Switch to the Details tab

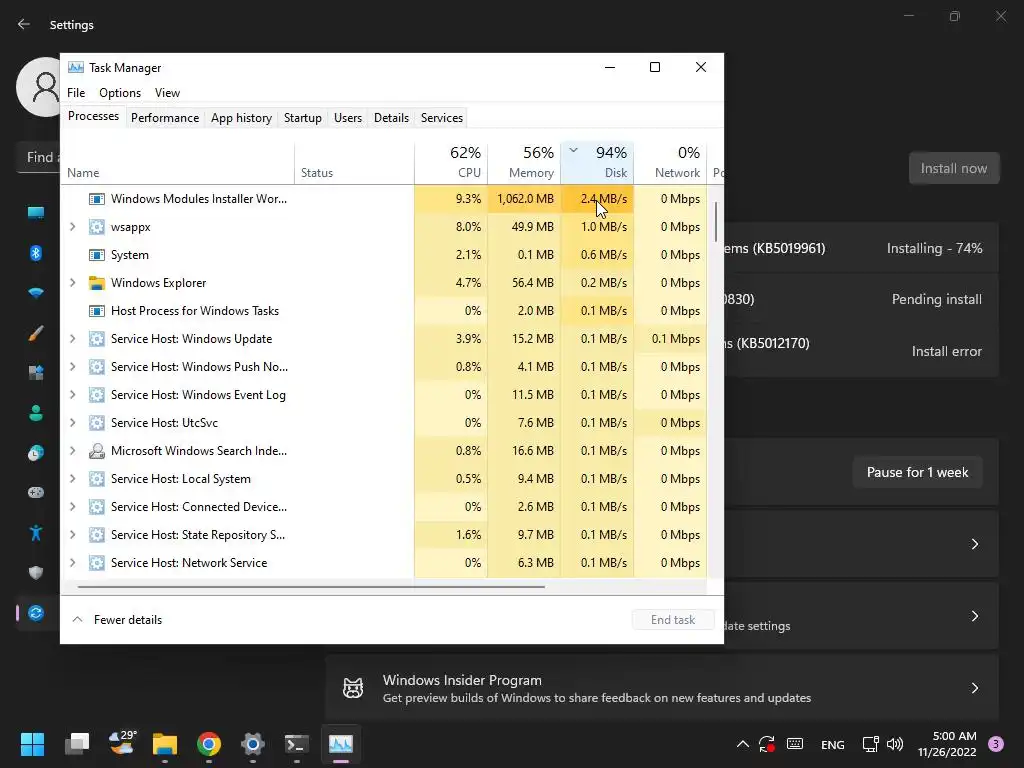[x=391, y=118]
